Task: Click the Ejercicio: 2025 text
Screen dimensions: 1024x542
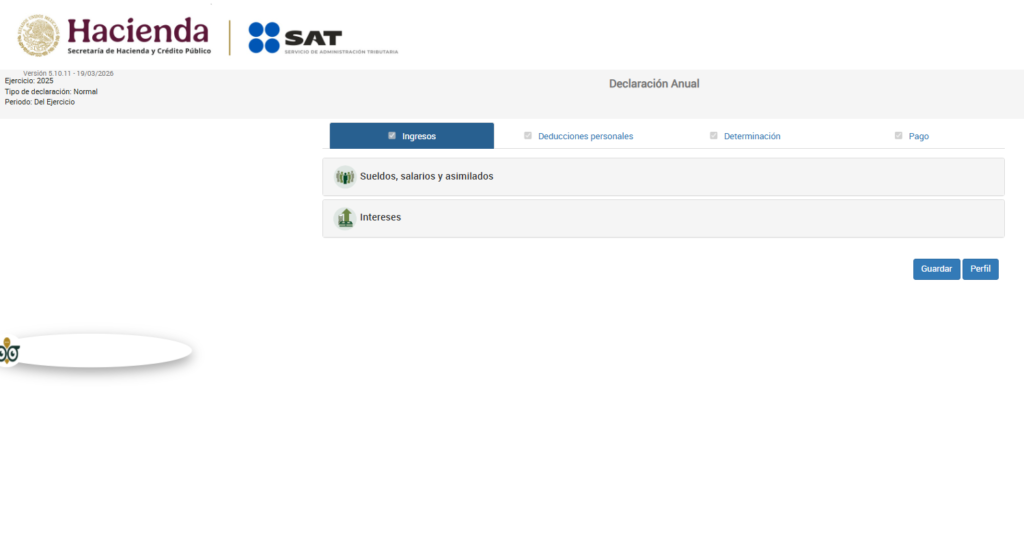Action: point(29,81)
